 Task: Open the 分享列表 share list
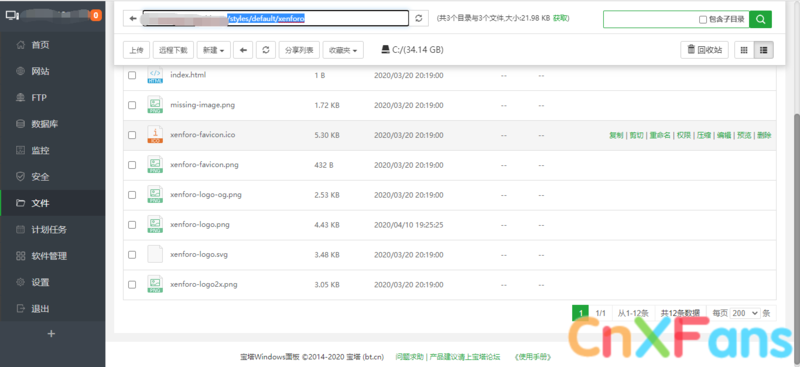point(299,50)
